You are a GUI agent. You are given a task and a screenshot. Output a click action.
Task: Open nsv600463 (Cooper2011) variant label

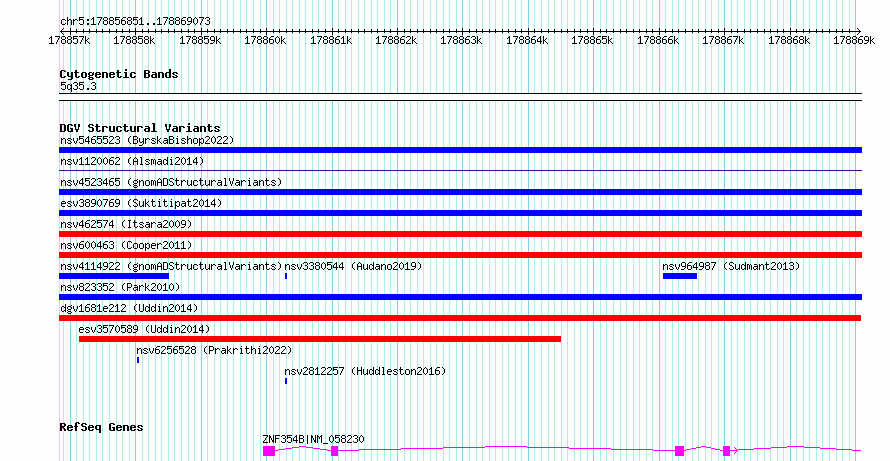tap(126, 245)
